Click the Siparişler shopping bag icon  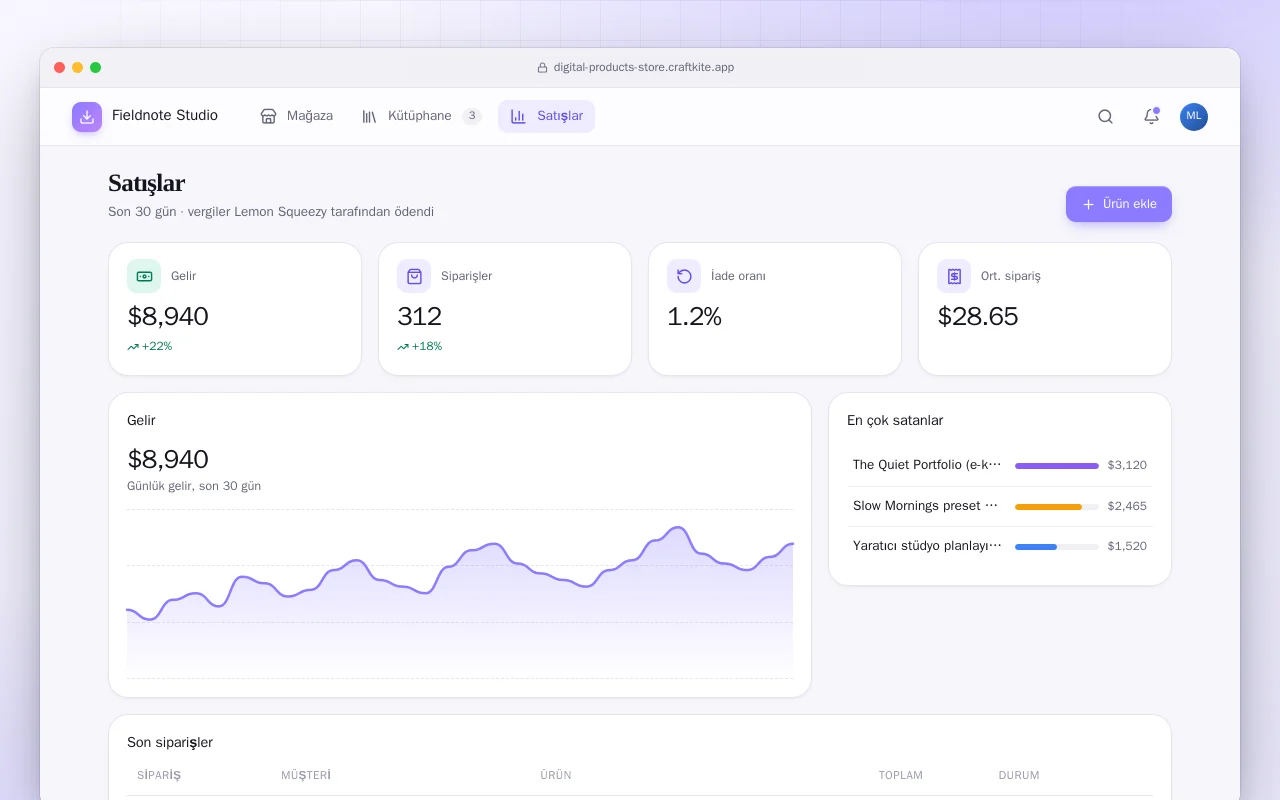pyautogui.click(x=414, y=276)
